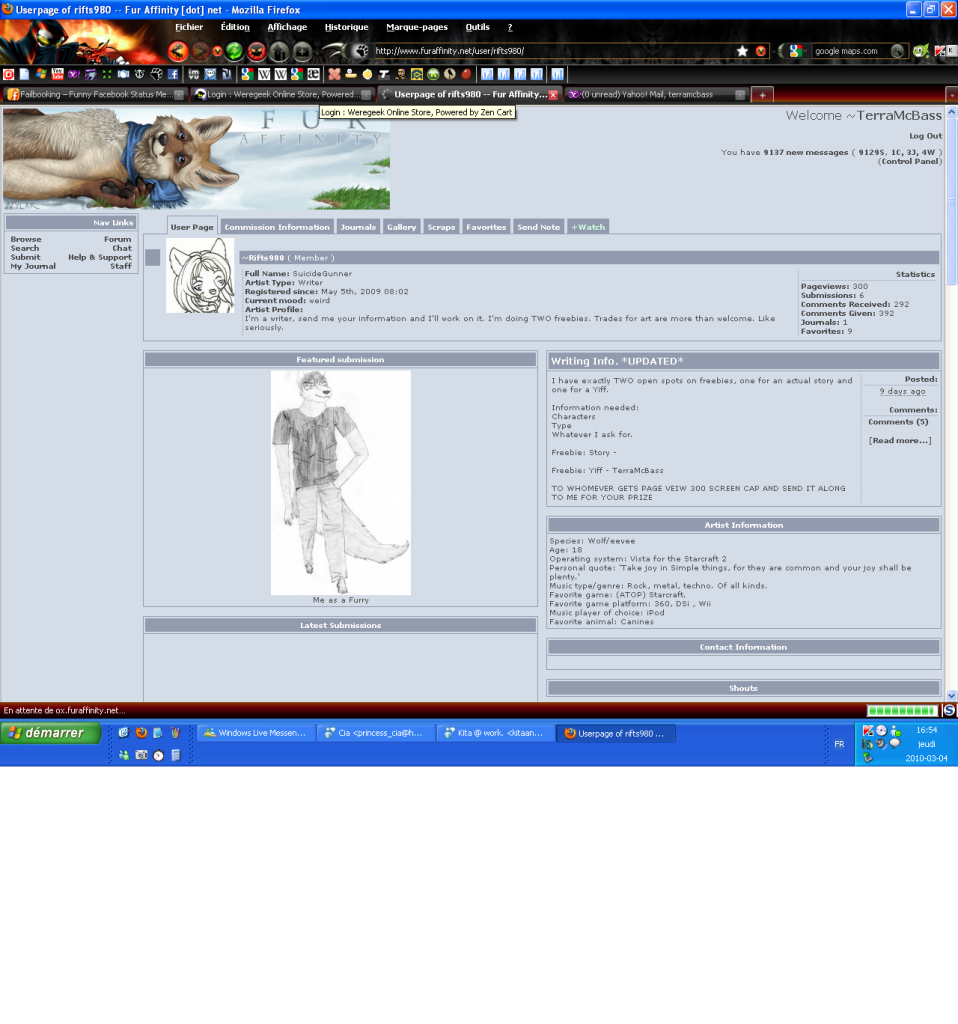Click the green reload page button
Image resolution: width=958 pixels, height=1024 pixels.
point(234,51)
